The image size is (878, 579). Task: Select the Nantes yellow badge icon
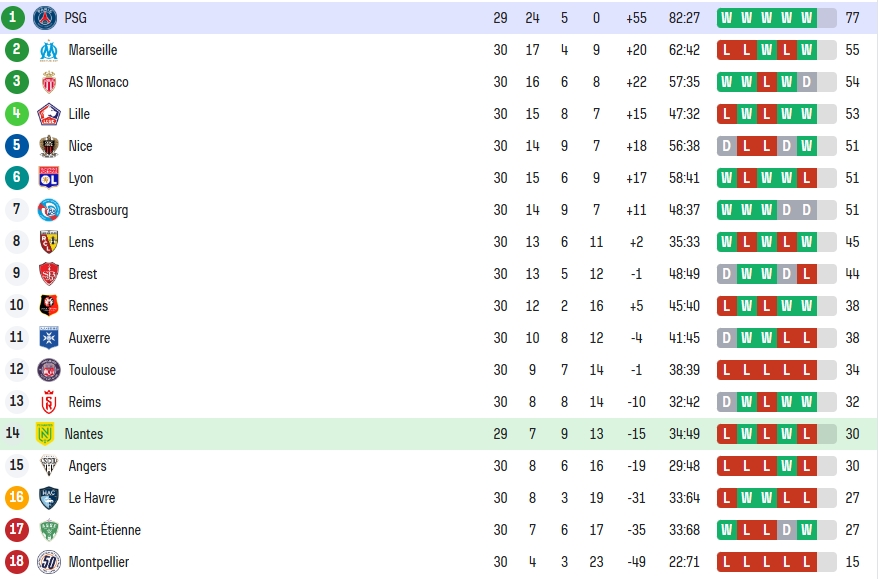coord(45,433)
